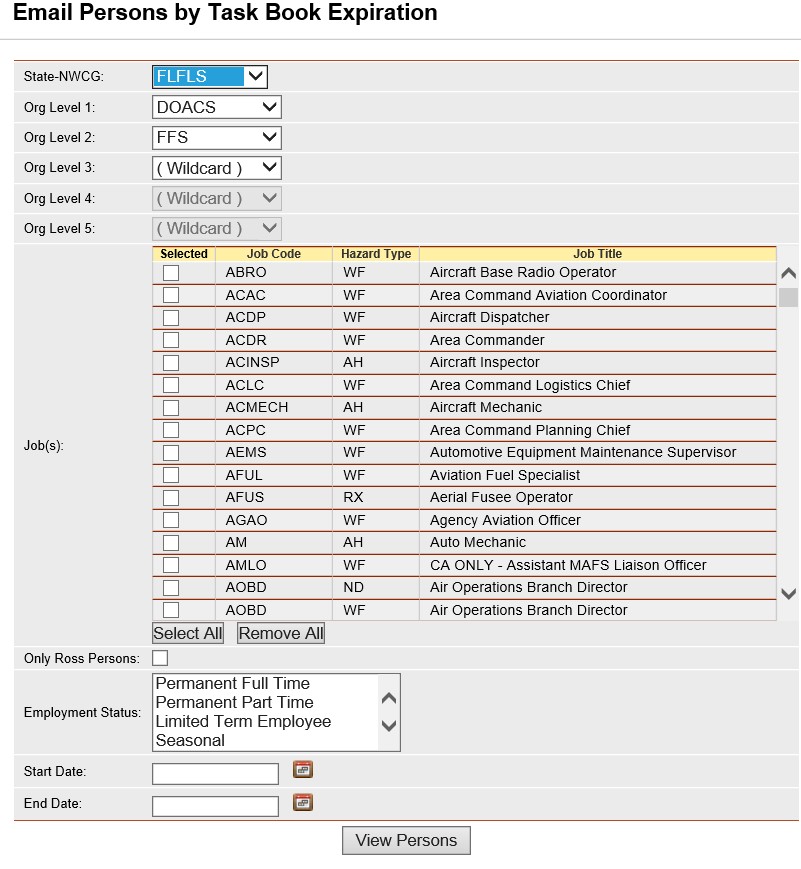Click Automotive Equipment Maintenance Supervisor text

[583, 452]
